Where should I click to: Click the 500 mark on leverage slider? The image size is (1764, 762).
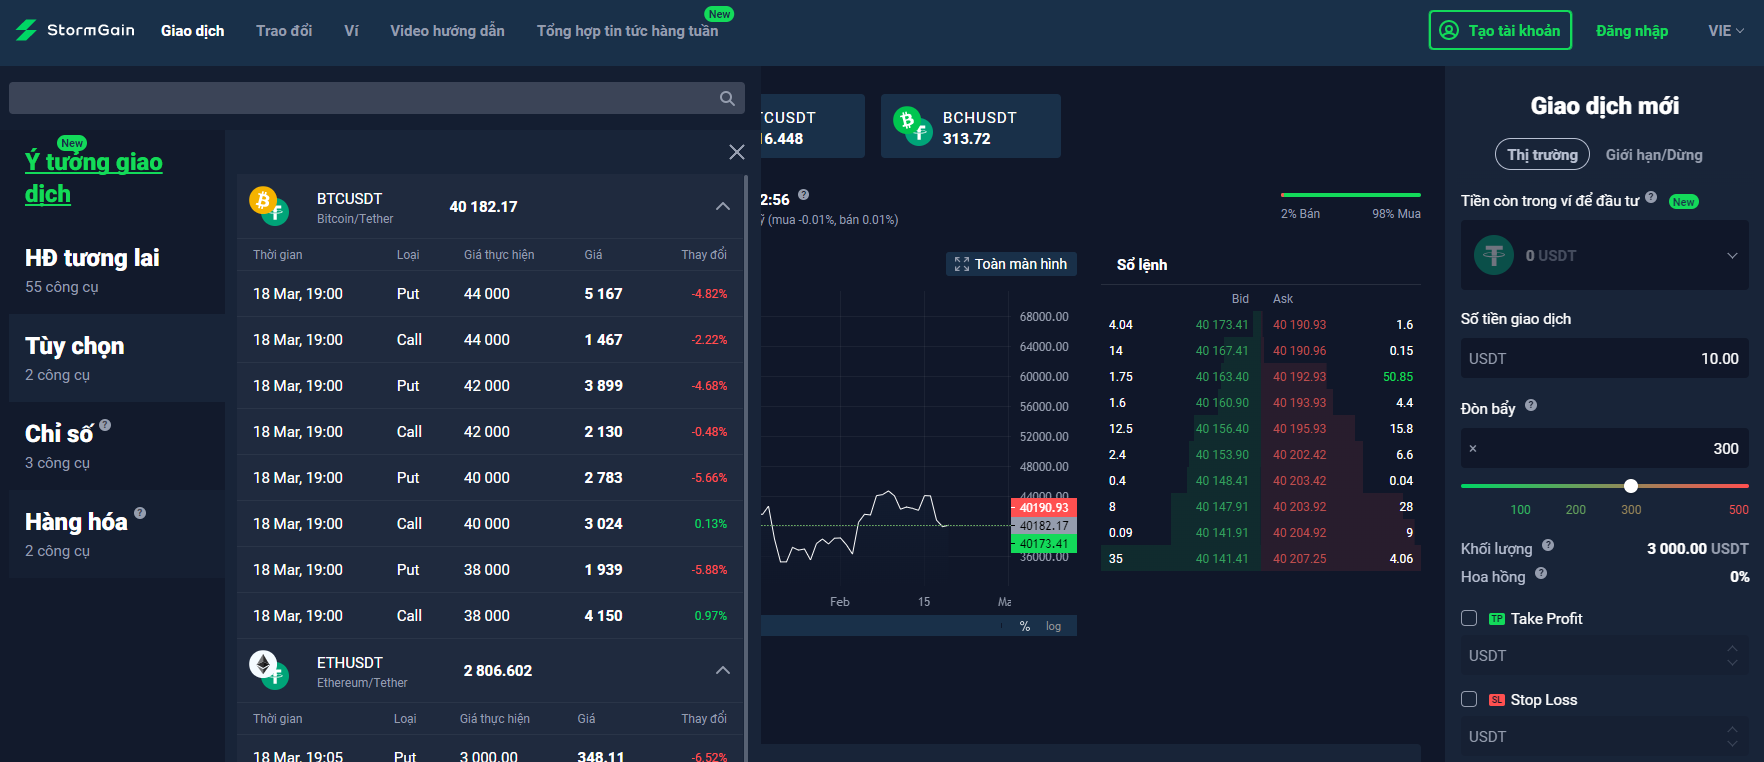pyautogui.click(x=1739, y=510)
